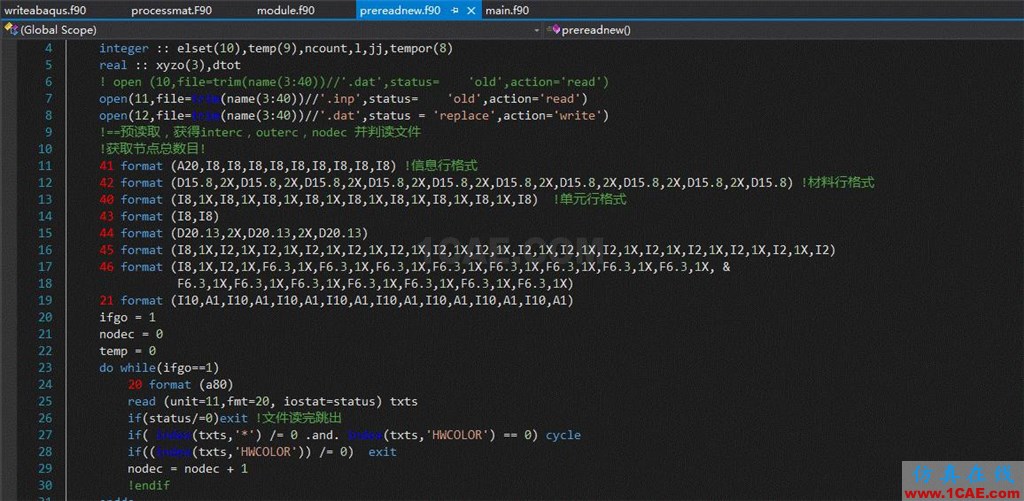The width and height of the screenshot is (1024, 501).
Task: Click line number 19 in the margin
Action: [x=46, y=300]
